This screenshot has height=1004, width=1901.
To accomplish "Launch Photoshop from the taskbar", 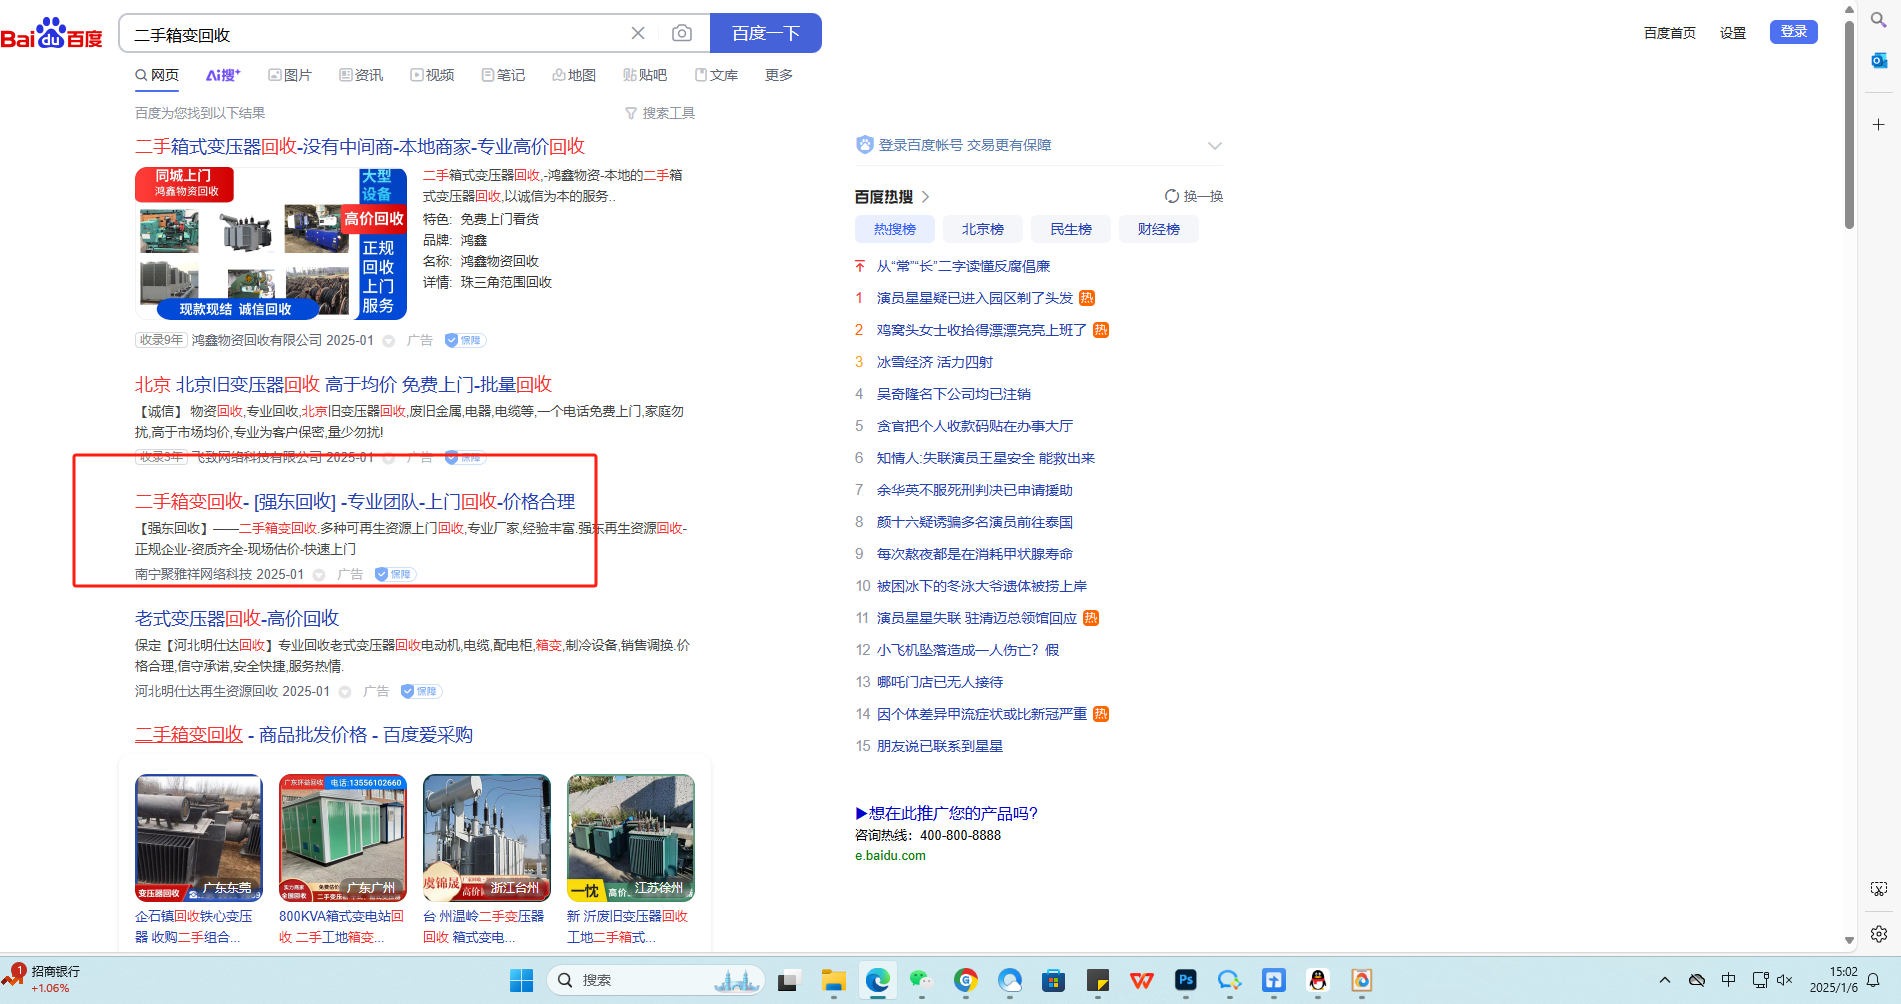I will coord(1186,980).
